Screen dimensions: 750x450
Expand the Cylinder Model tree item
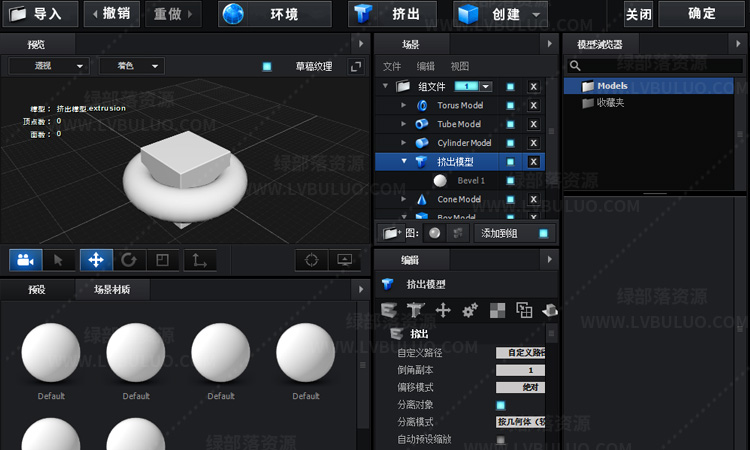pos(404,143)
